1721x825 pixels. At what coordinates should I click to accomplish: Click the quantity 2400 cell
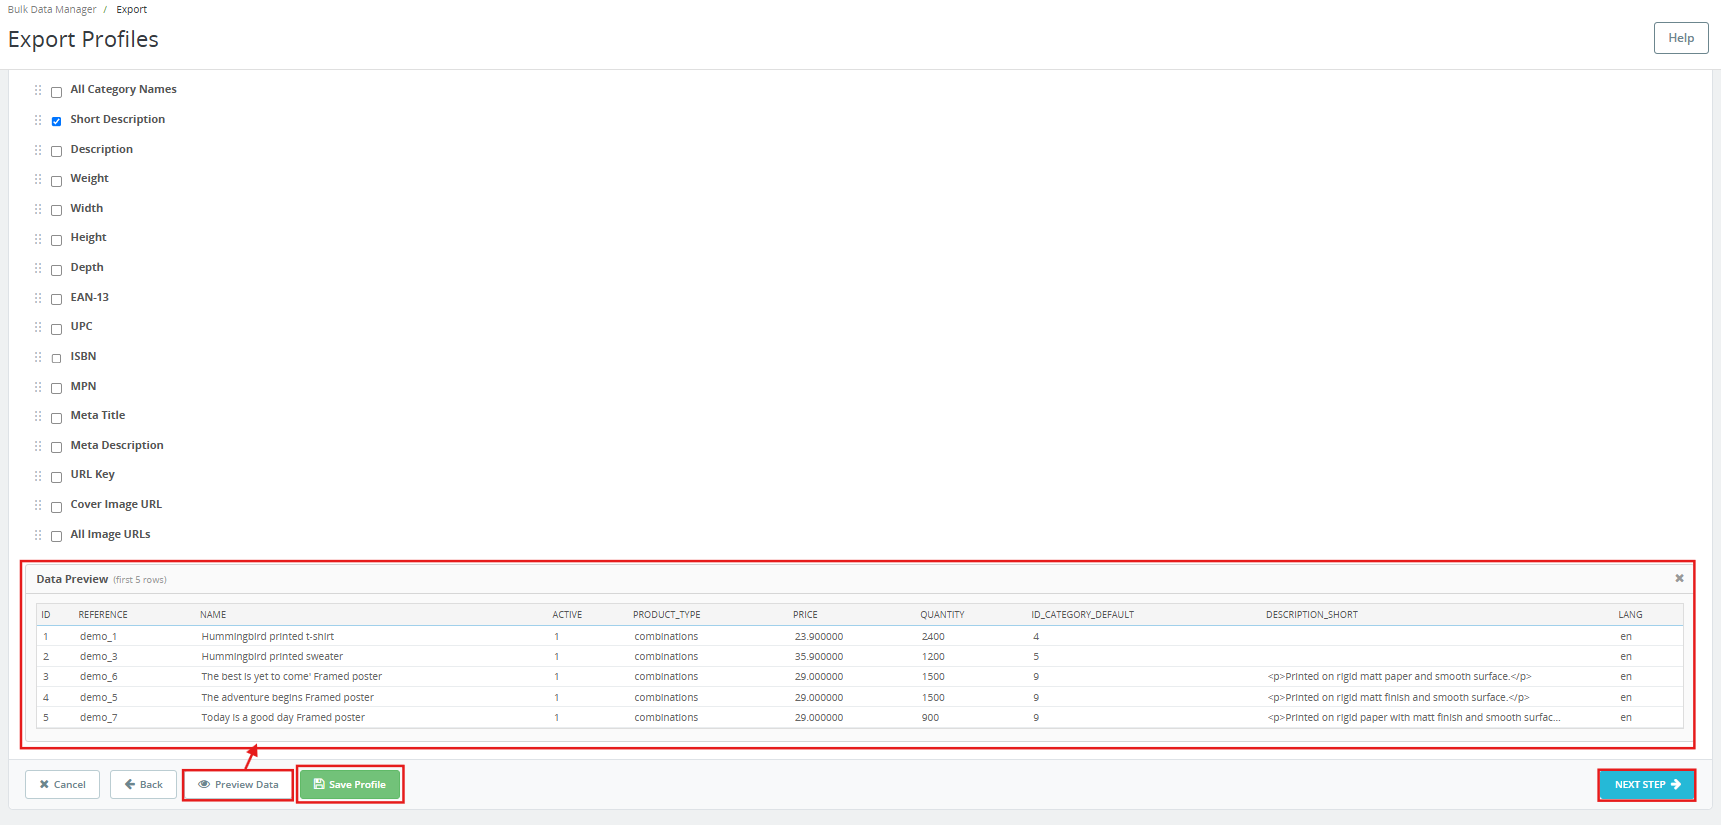(x=933, y=636)
